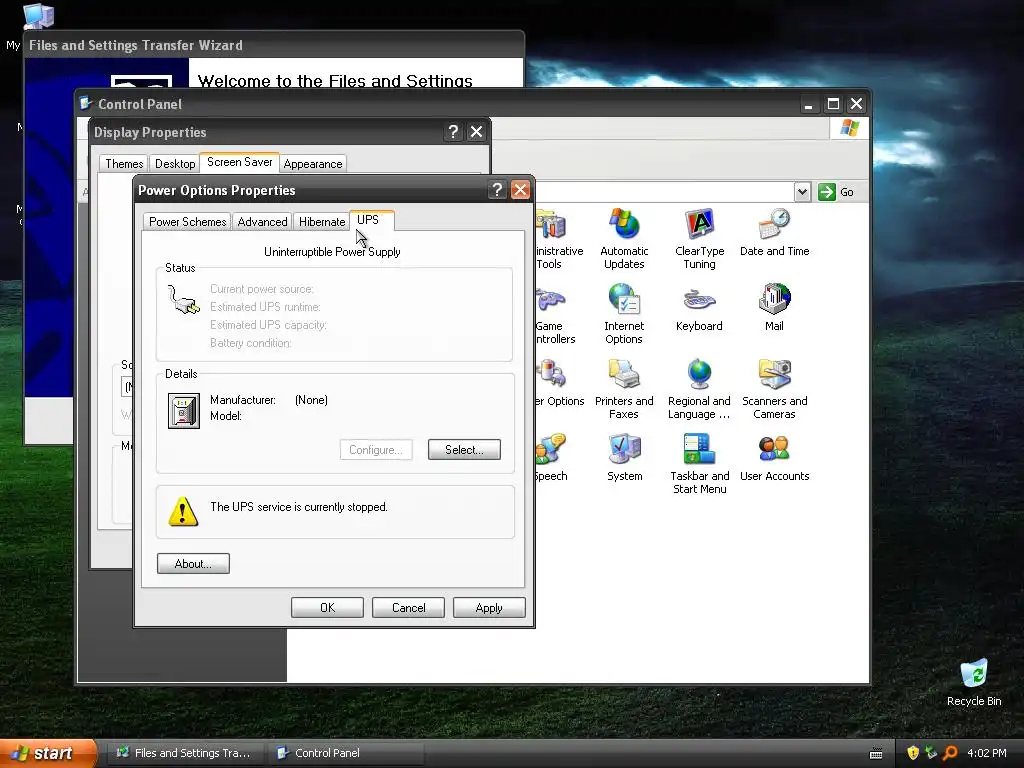The width and height of the screenshot is (1024, 768).
Task: Open Power Options help question mark button
Action: click(x=497, y=190)
